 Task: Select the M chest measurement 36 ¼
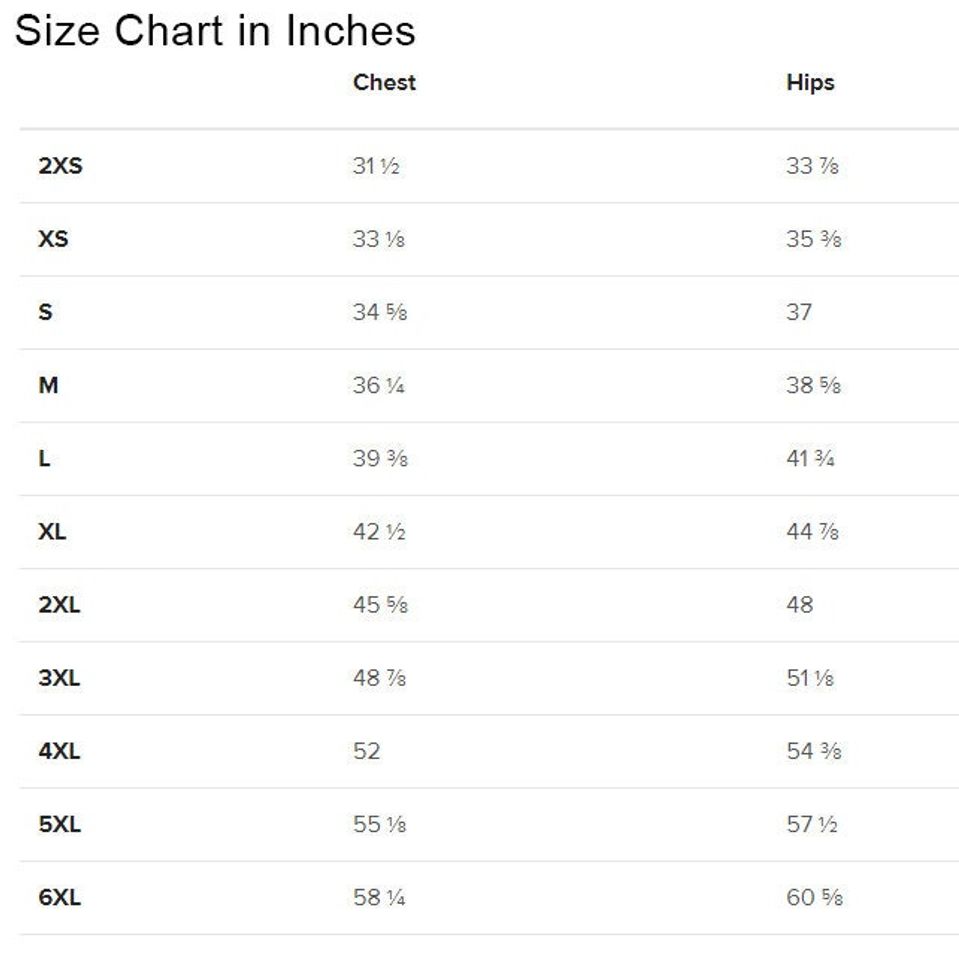(x=378, y=386)
